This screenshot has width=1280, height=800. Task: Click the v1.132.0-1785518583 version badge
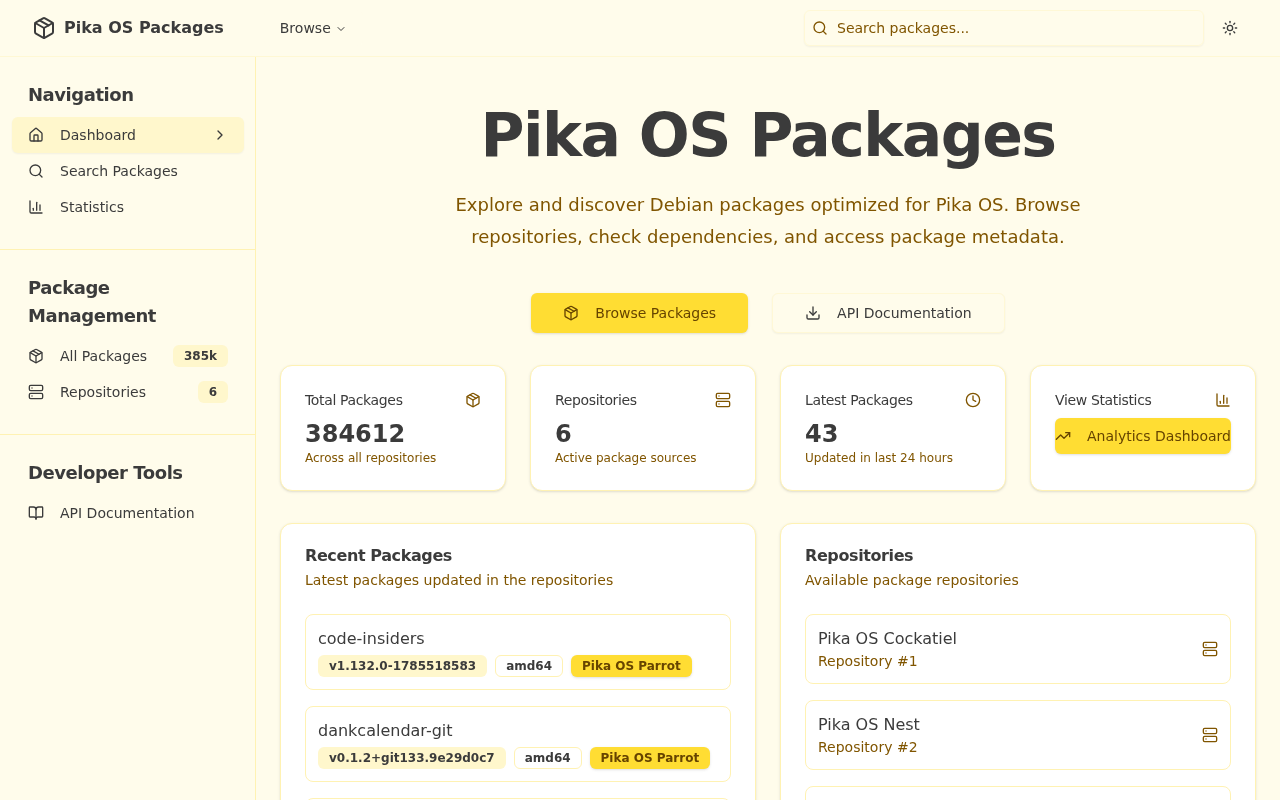[402, 666]
